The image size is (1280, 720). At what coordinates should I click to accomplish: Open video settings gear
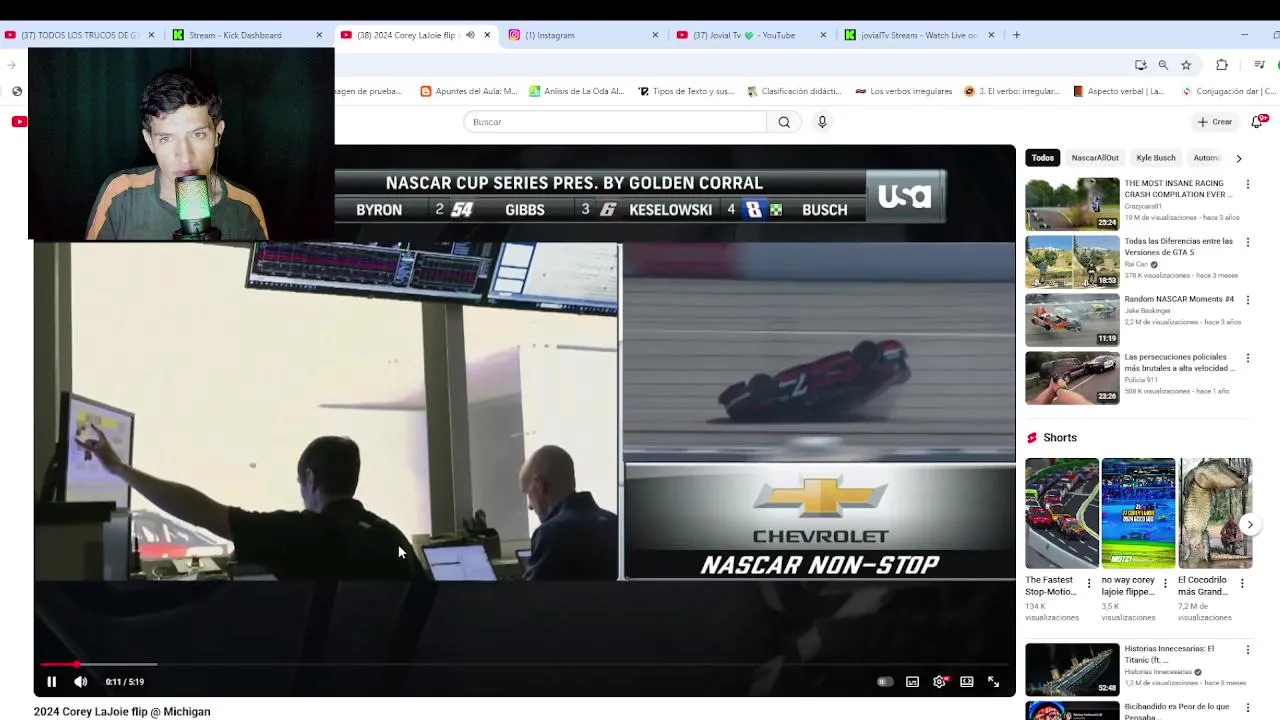939,682
